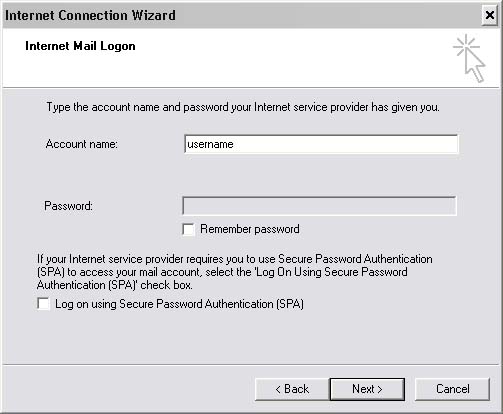This screenshot has height=414, width=503.
Task: Enable the Secure Password Authentication checkbox
Action: pyautogui.click(x=43, y=304)
